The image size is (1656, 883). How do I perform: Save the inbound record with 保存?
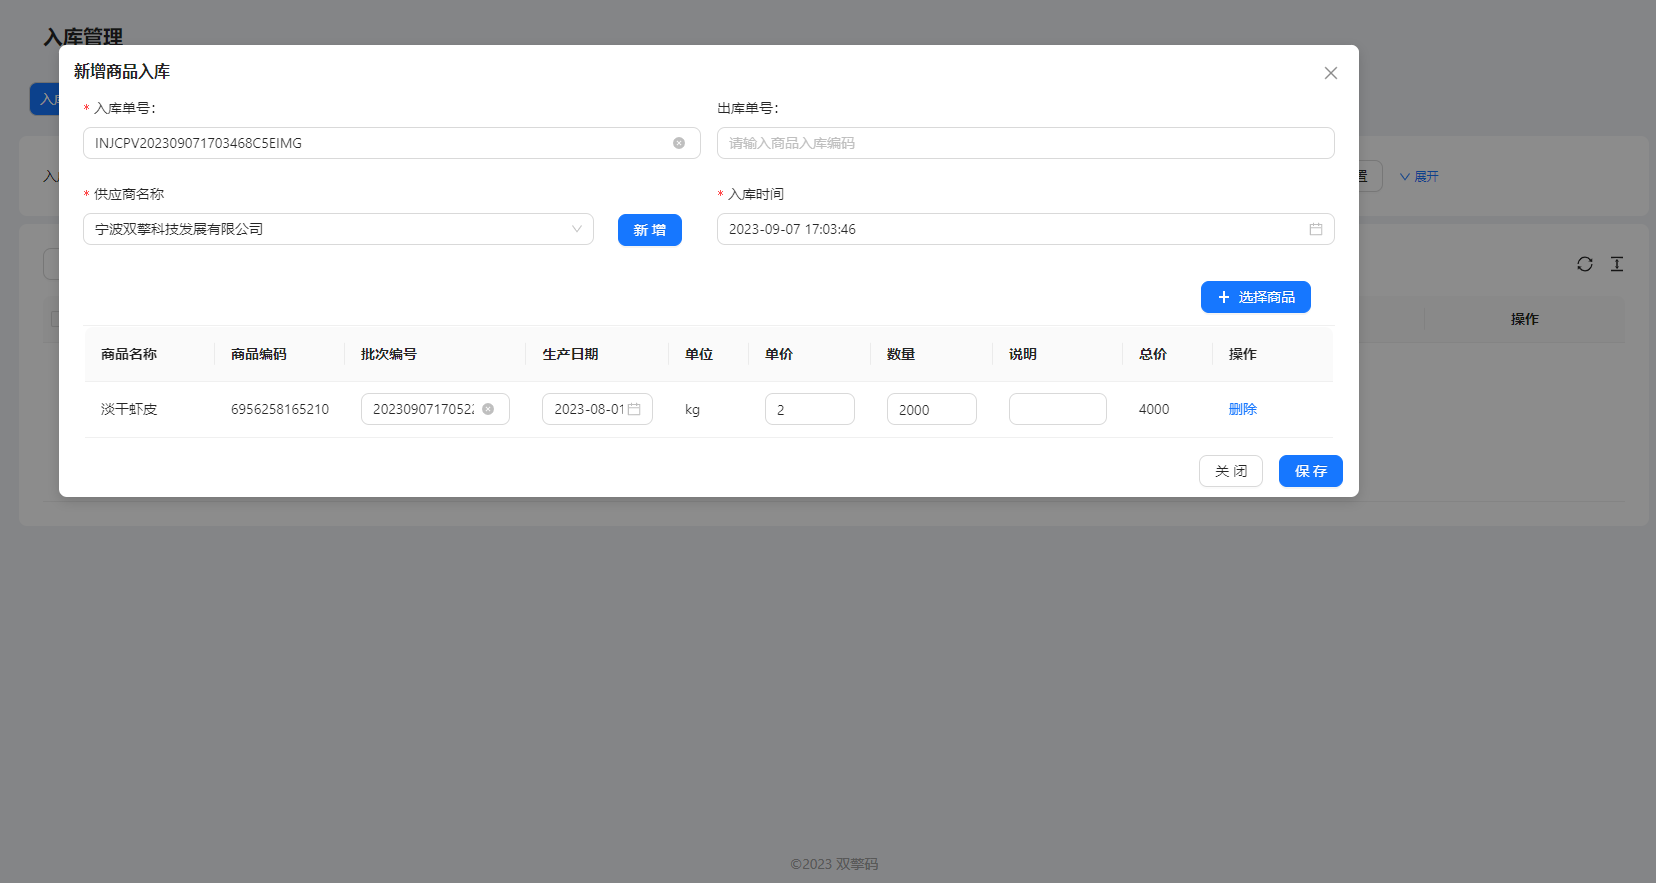click(x=1311, y=471)
